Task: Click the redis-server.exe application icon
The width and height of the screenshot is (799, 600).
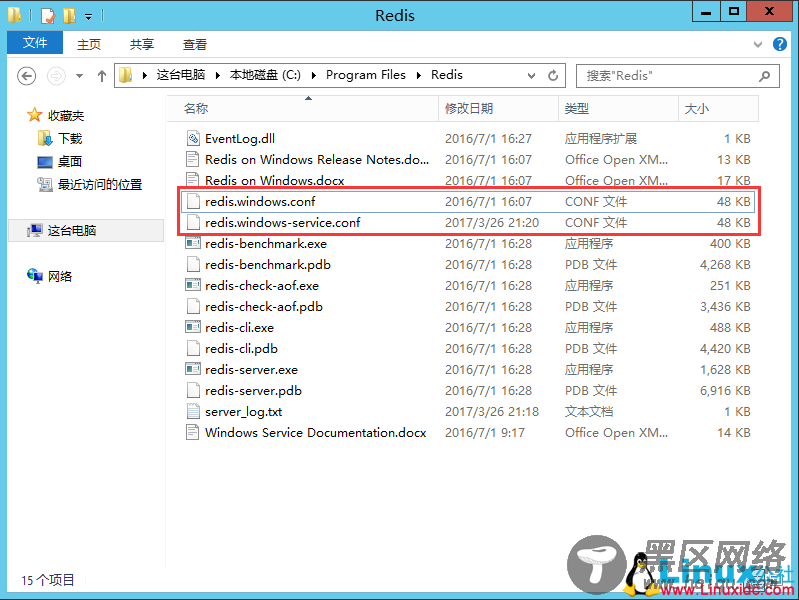Action: (193, 369)
